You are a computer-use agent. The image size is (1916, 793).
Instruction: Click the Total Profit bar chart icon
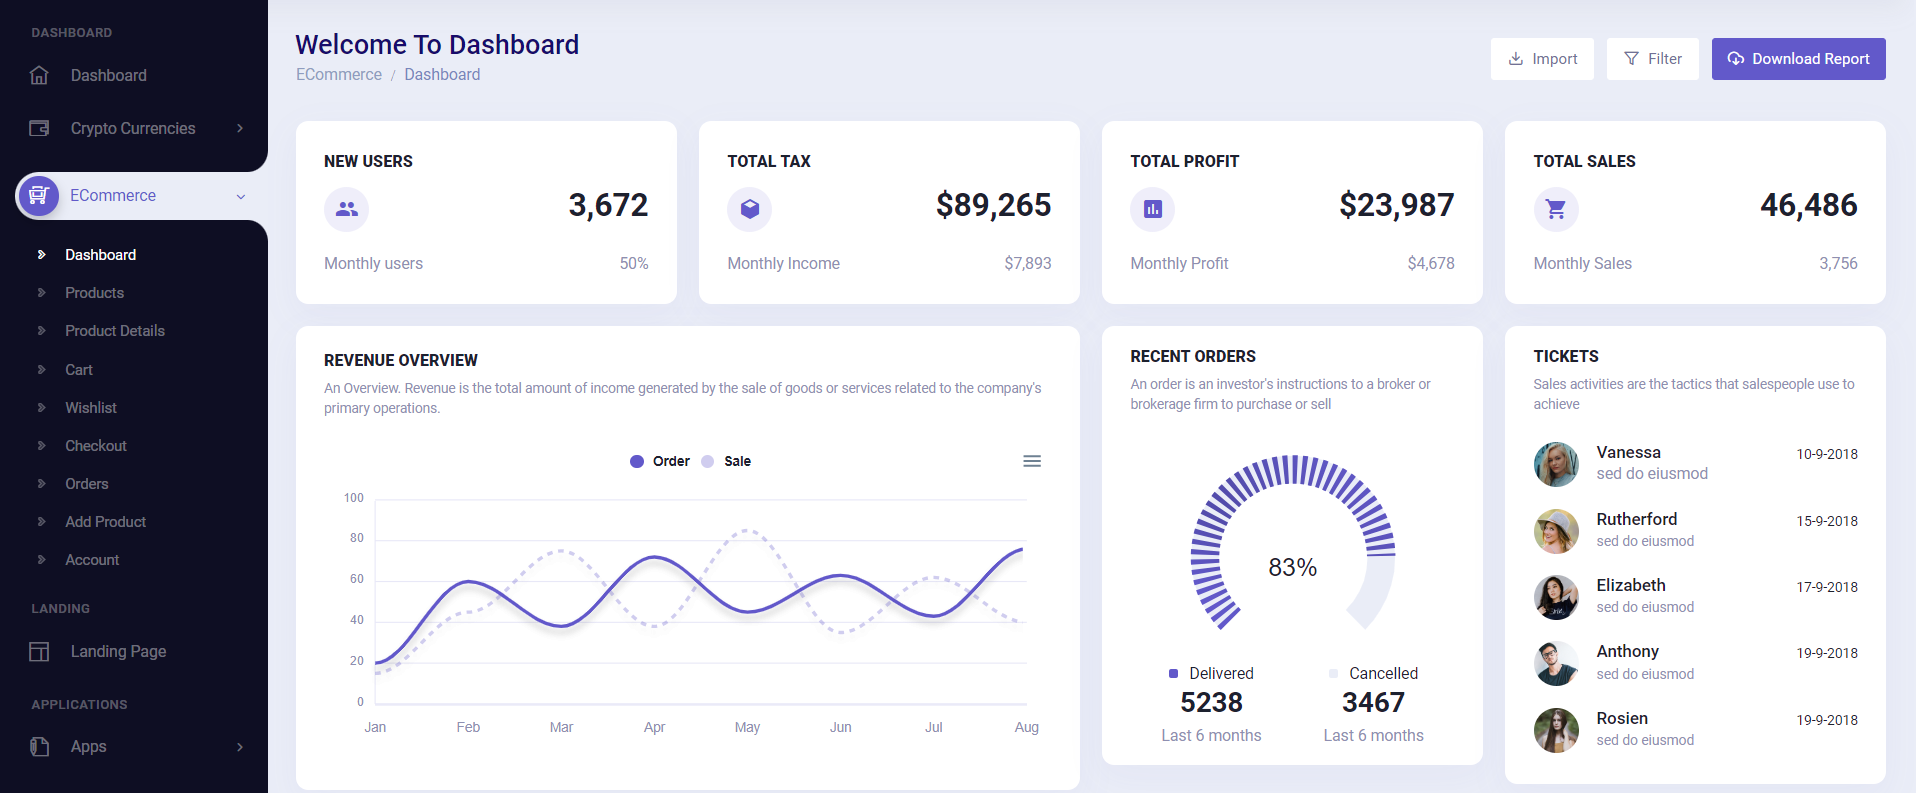(x=1152, y=209)
